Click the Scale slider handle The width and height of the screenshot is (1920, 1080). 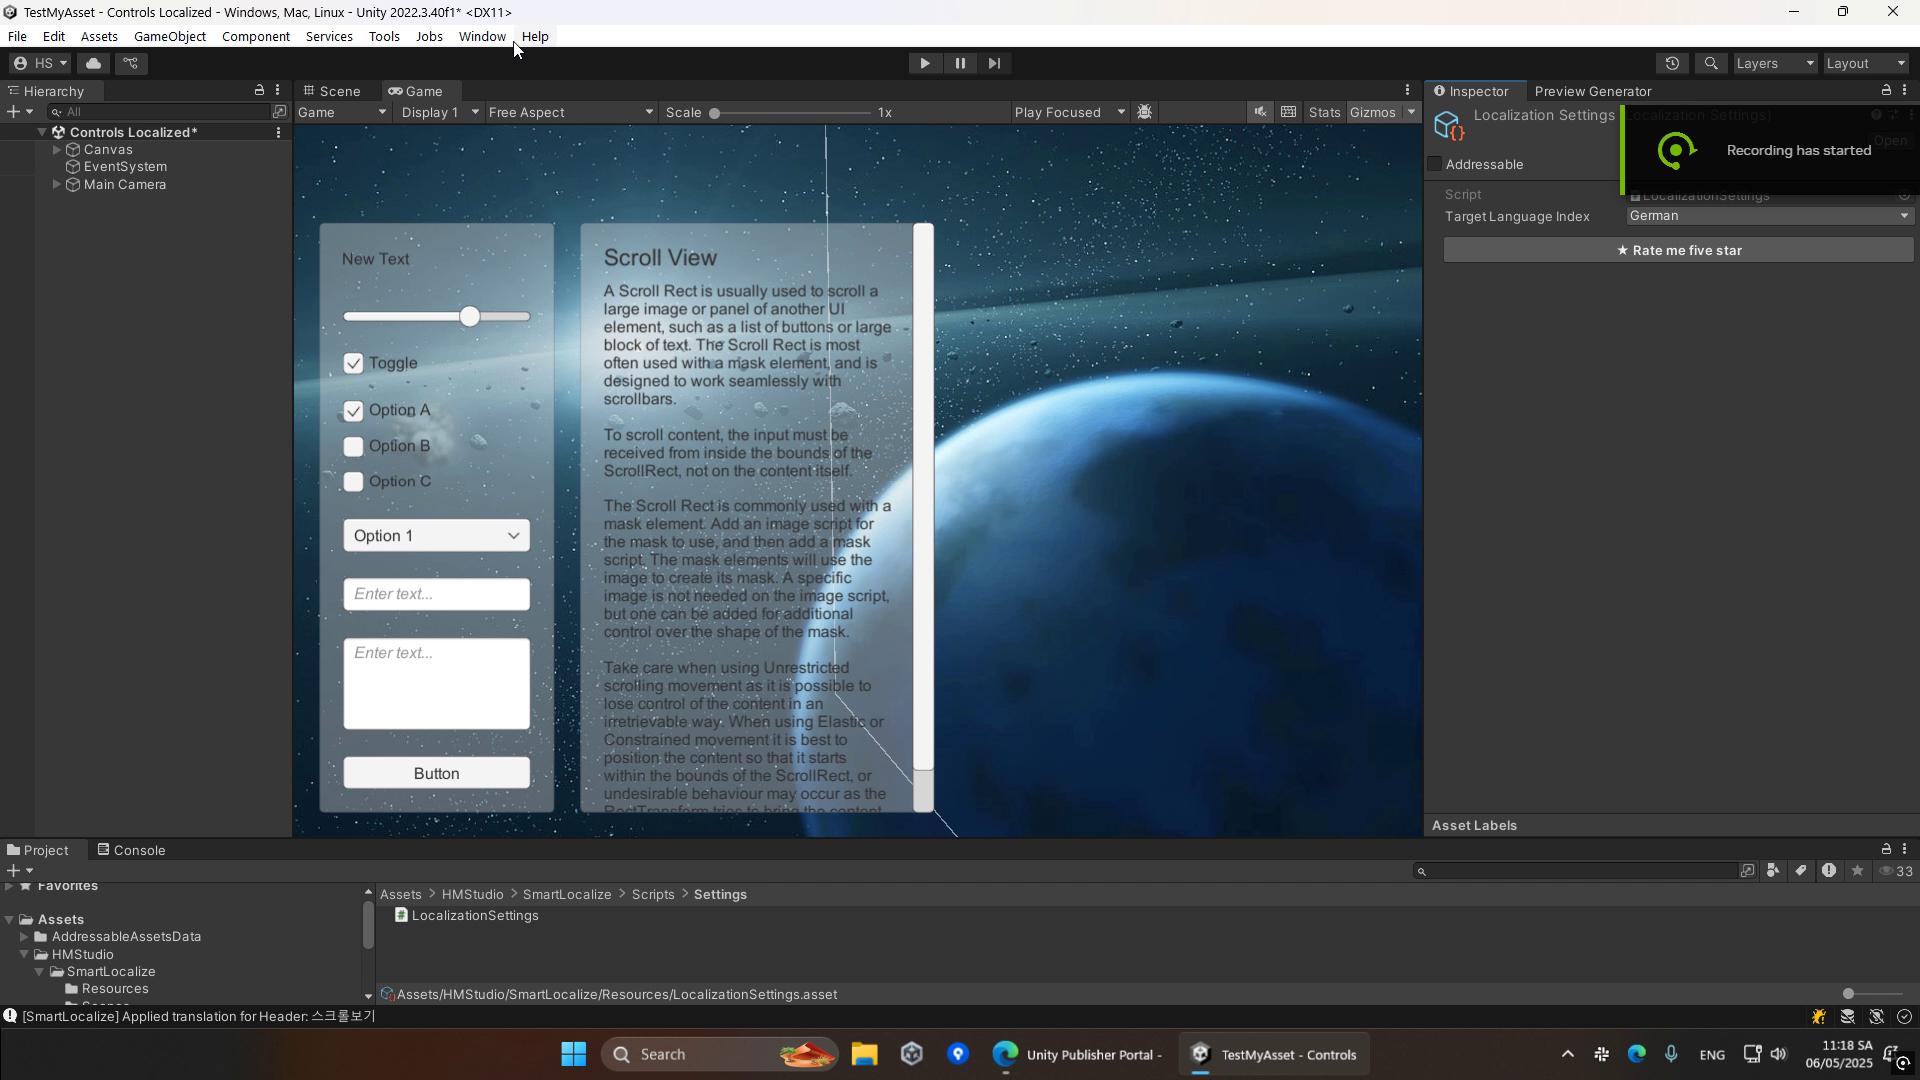714,113
